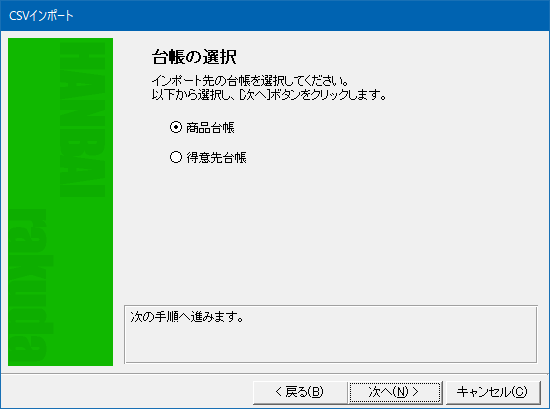Image resolution: width=550 pixels, height=409 pixels.
Task: Click the 商品台帳 option label text
Action: (x=210, y=127)
